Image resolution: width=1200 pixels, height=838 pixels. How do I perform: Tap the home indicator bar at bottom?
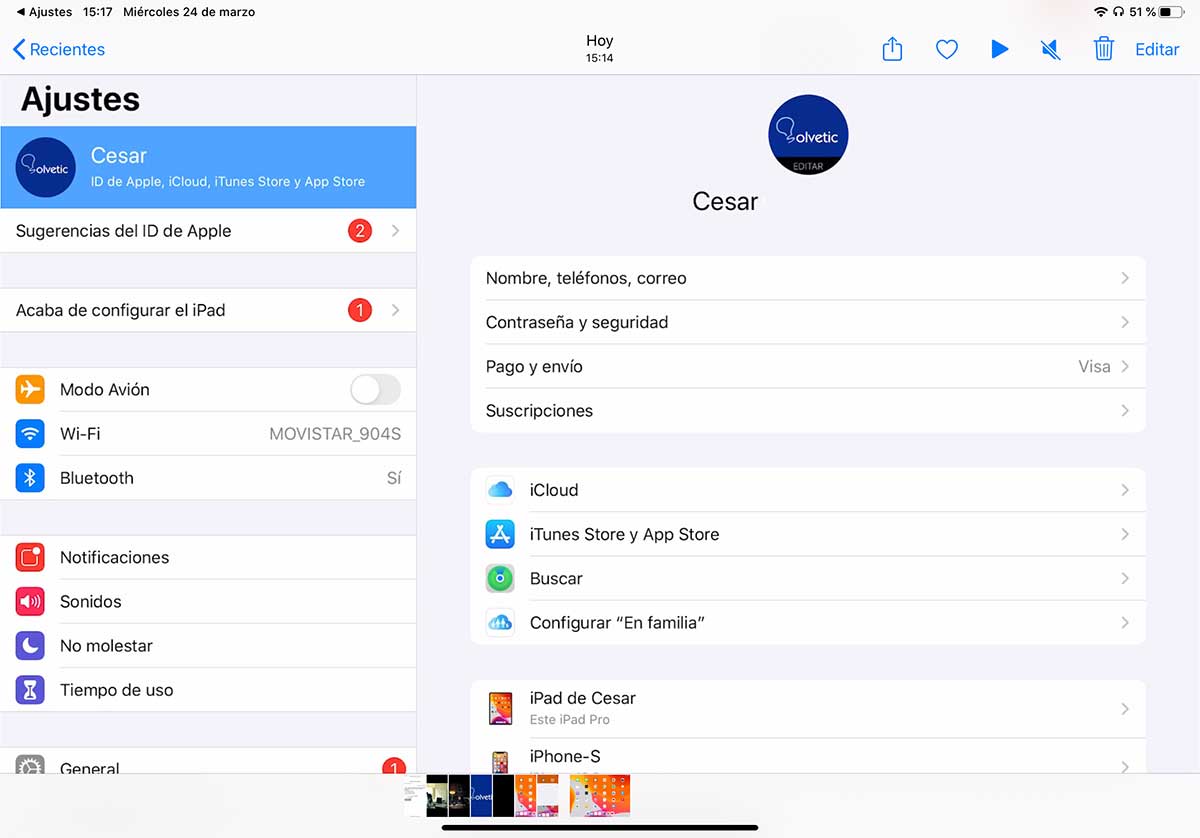point(600,827)
